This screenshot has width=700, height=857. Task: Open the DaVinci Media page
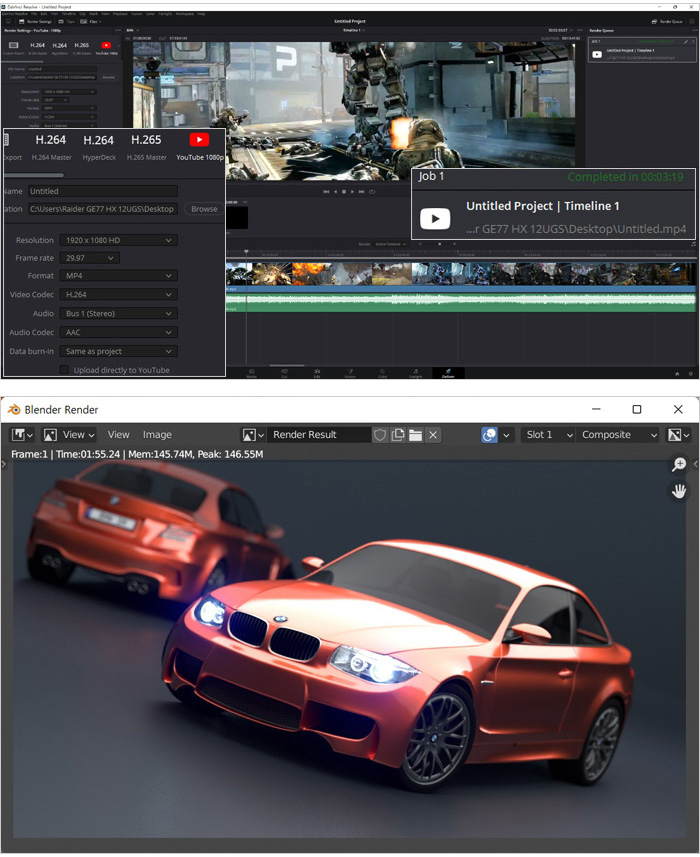tap(251, 373)
